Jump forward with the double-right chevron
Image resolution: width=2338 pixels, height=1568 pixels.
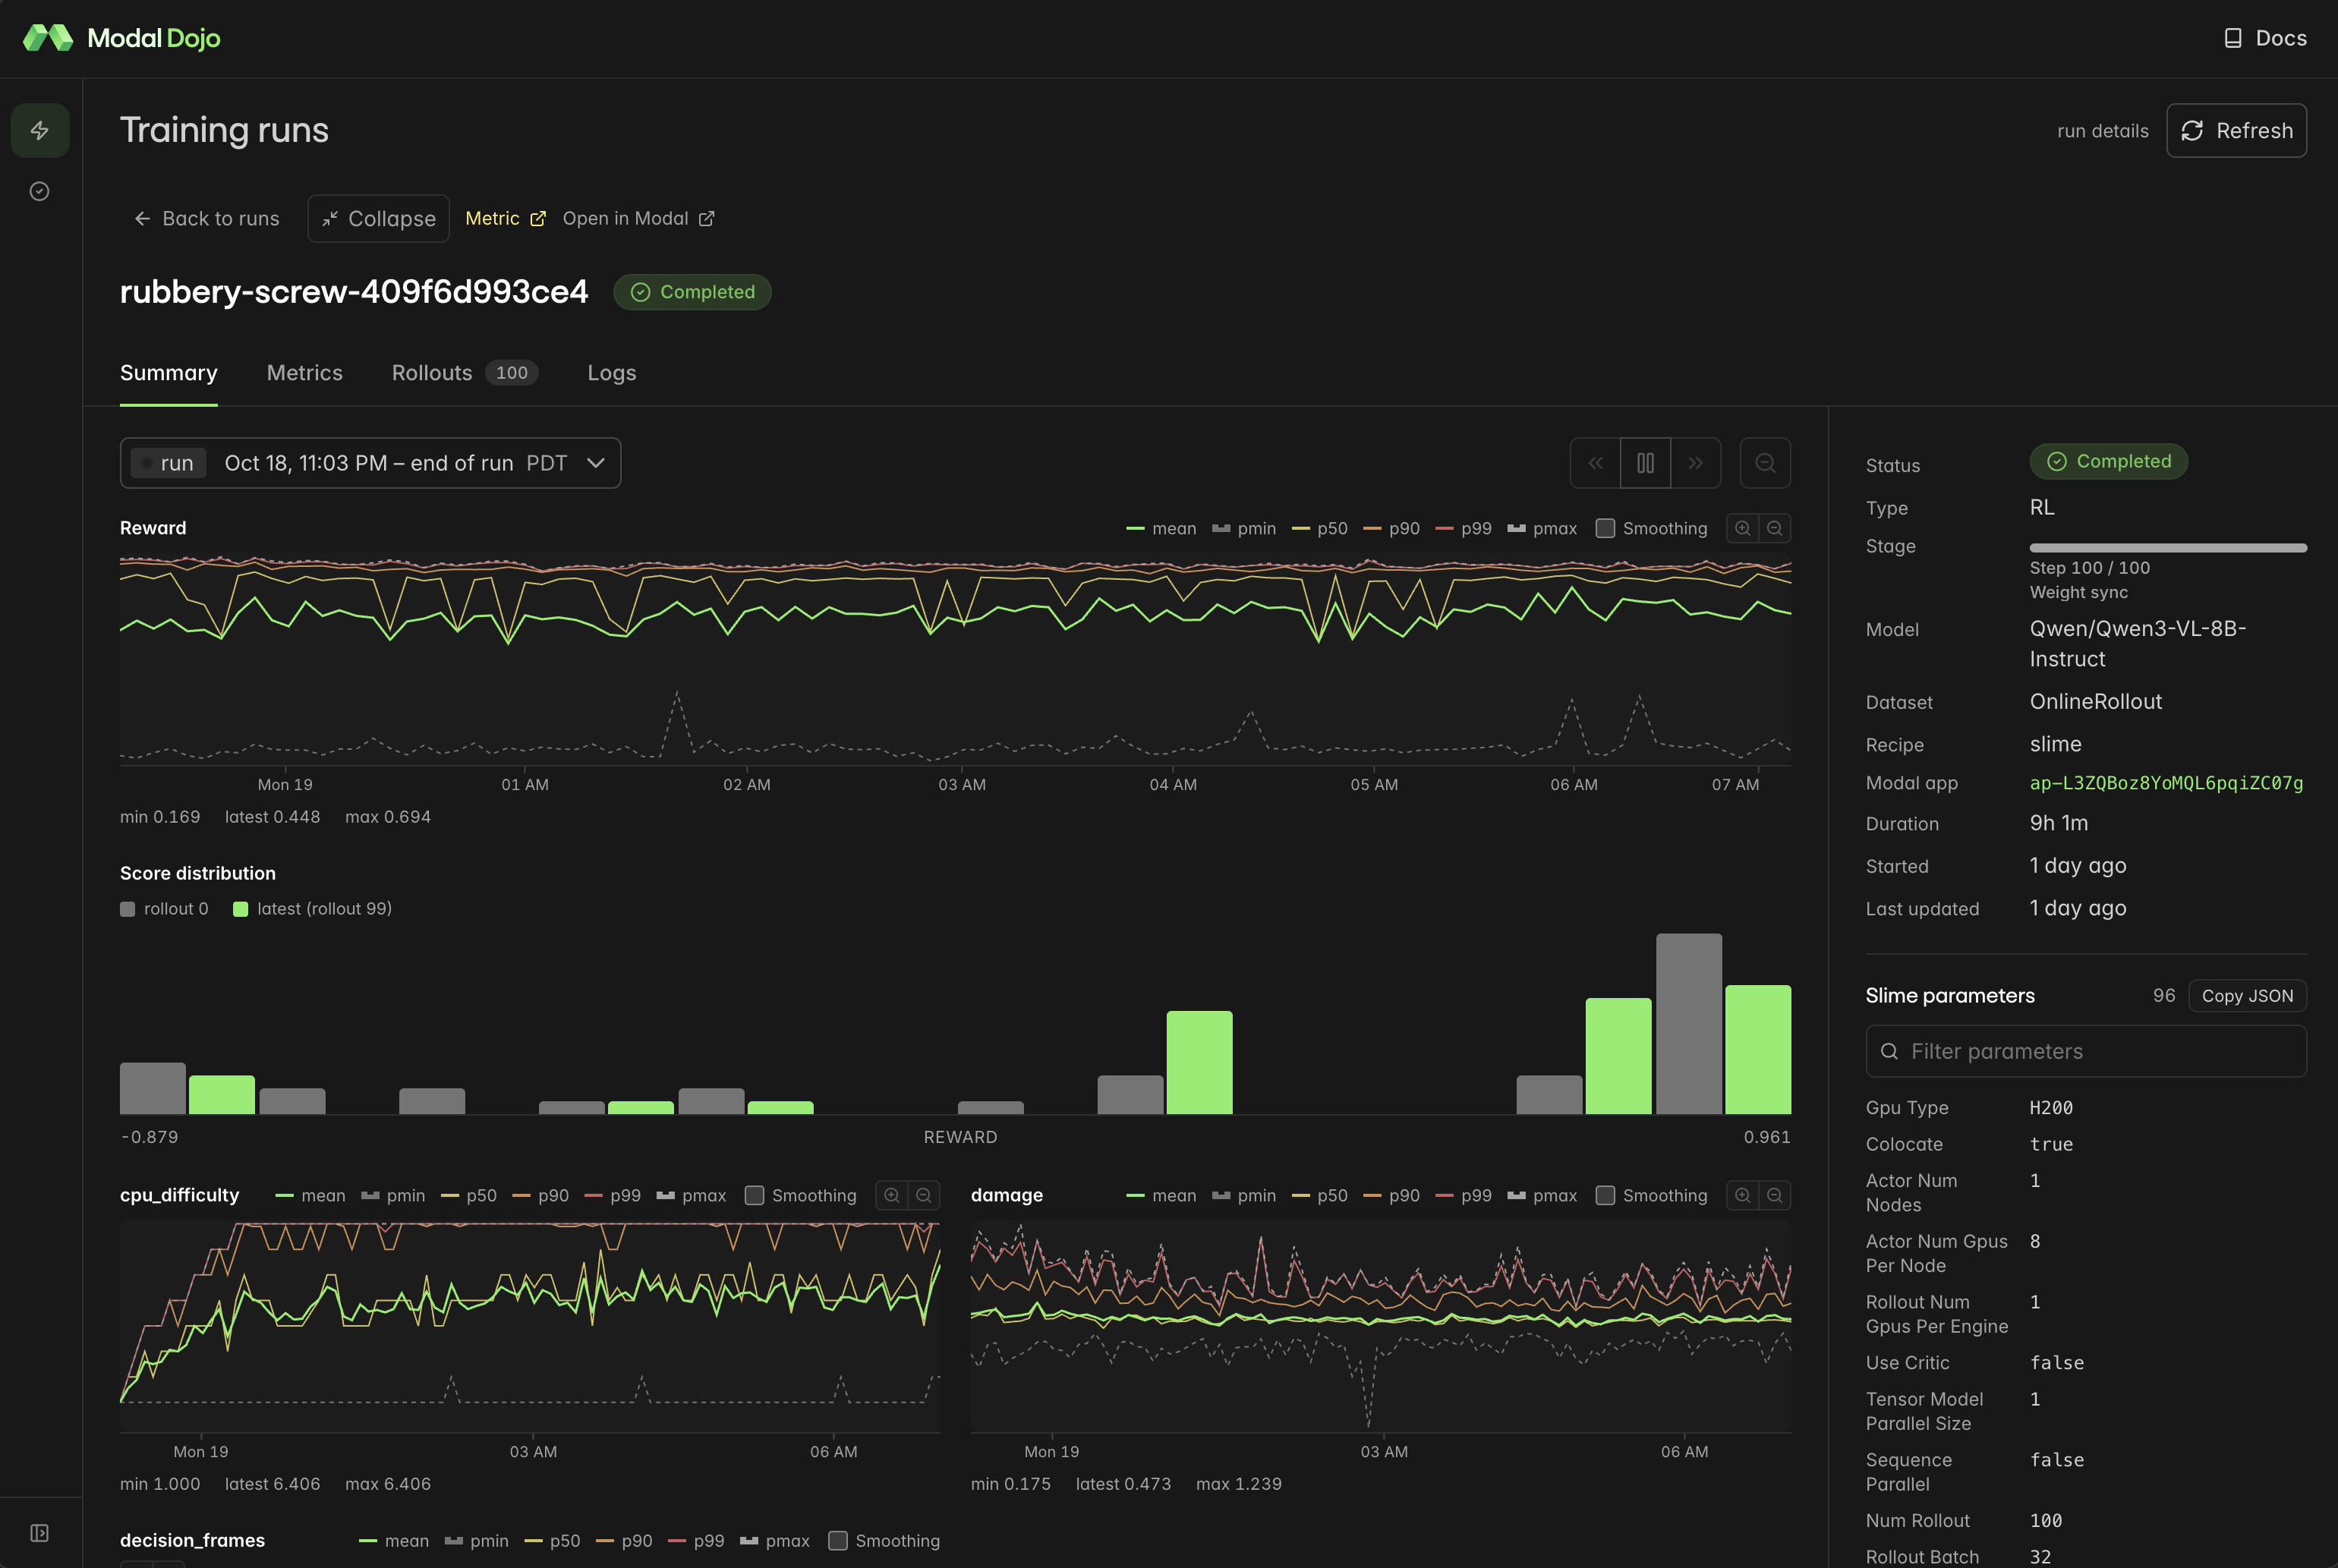pyautogui.click(x=1696, y=463)
